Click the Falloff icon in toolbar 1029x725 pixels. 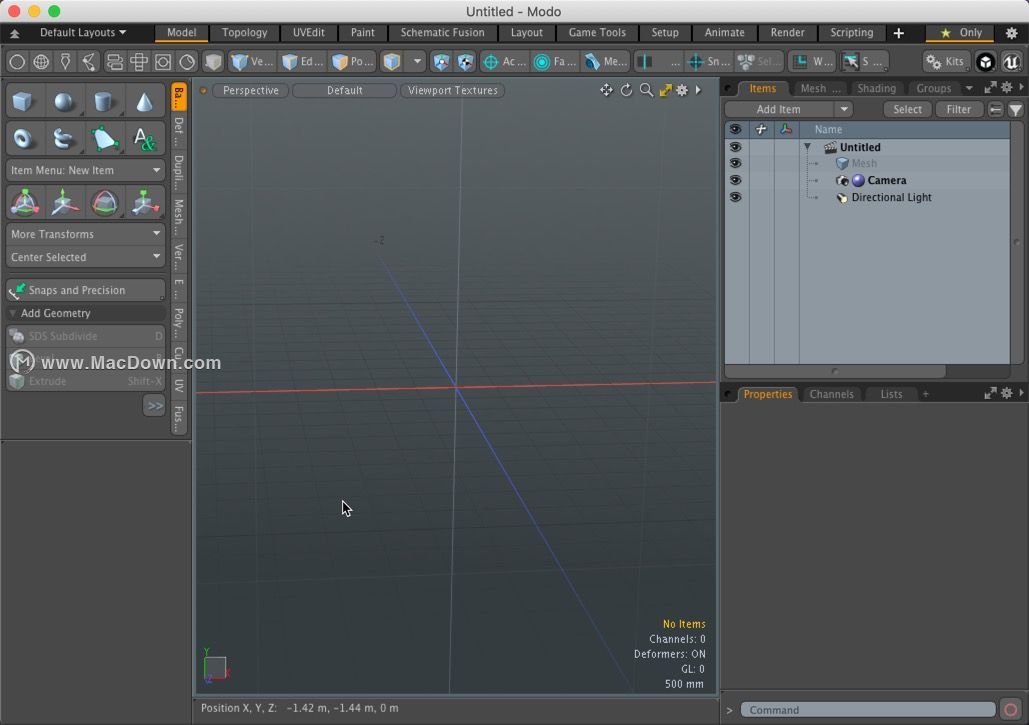tap(555, 62)
